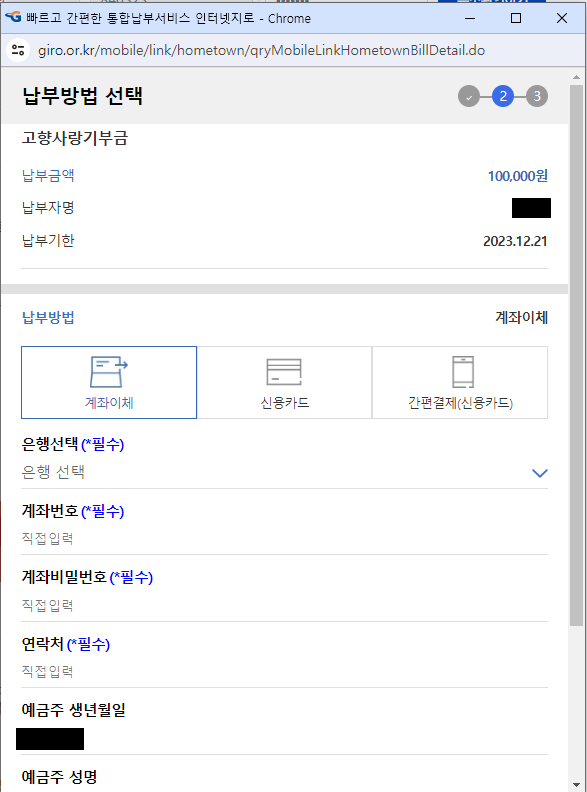Click the 2023.12.21 due date value

515,241
